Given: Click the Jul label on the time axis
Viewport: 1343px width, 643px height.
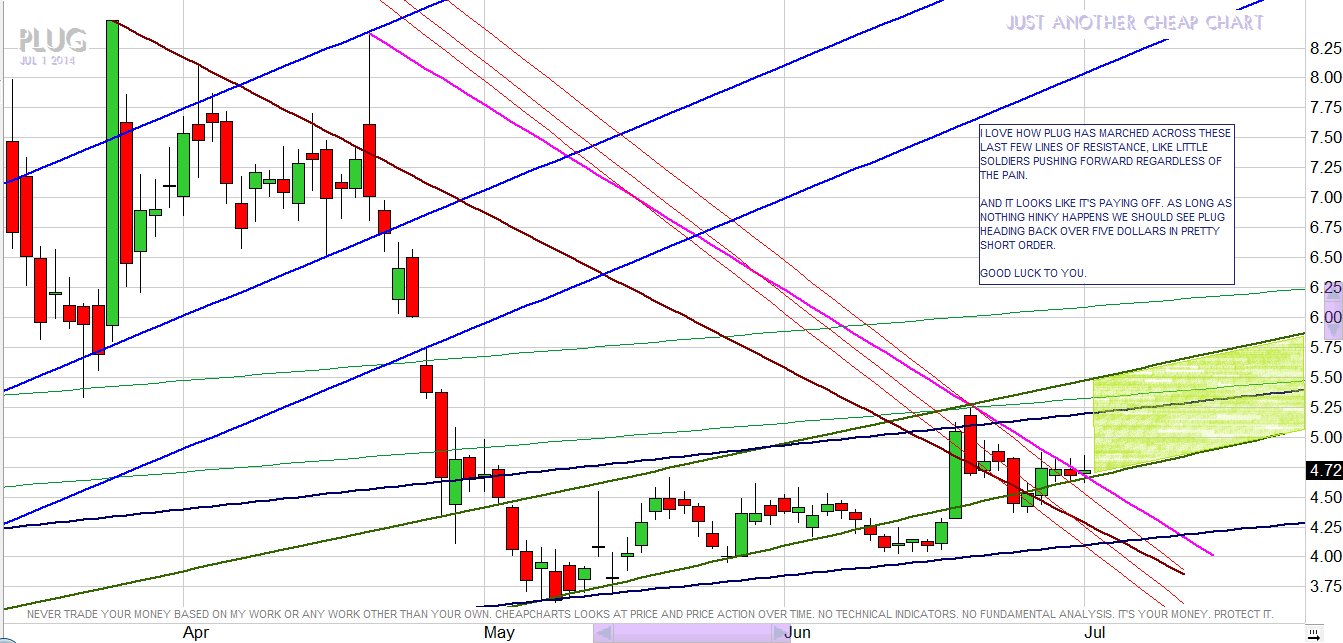Looking at the screenshot, I should click(x=1094, y=632).
